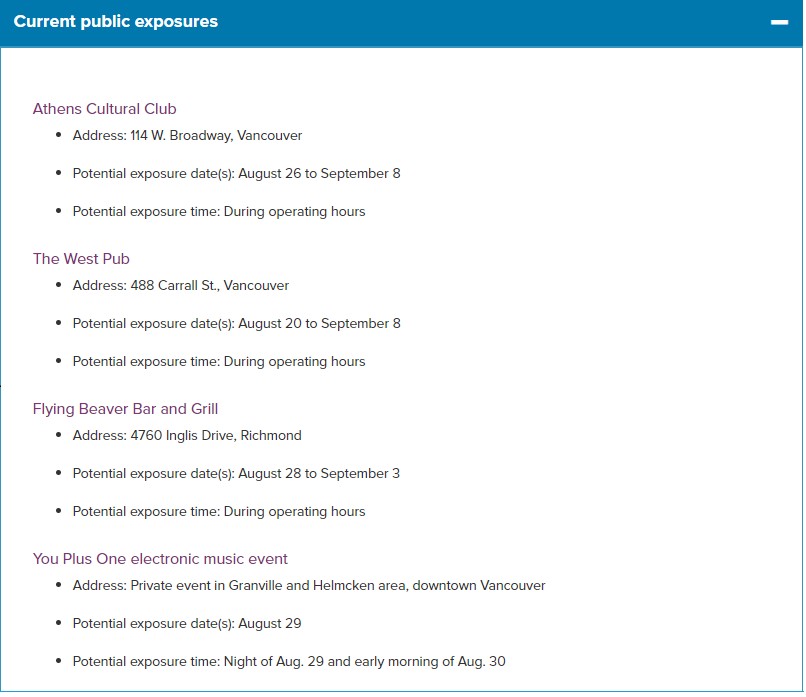This screenshot has height=697, width=806.
Task: Click Athens Club exposure dates August 26 line
Action: point(236,174)
